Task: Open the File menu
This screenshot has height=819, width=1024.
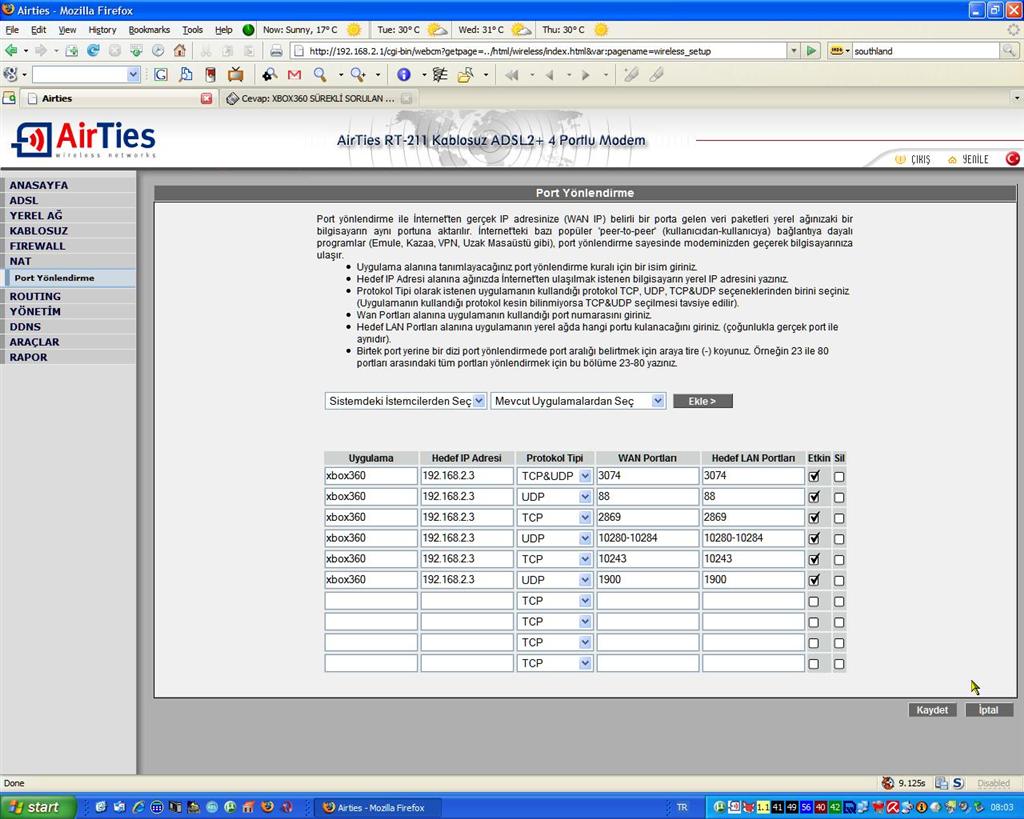Action: pyautogui.click(x=12, y=30)
